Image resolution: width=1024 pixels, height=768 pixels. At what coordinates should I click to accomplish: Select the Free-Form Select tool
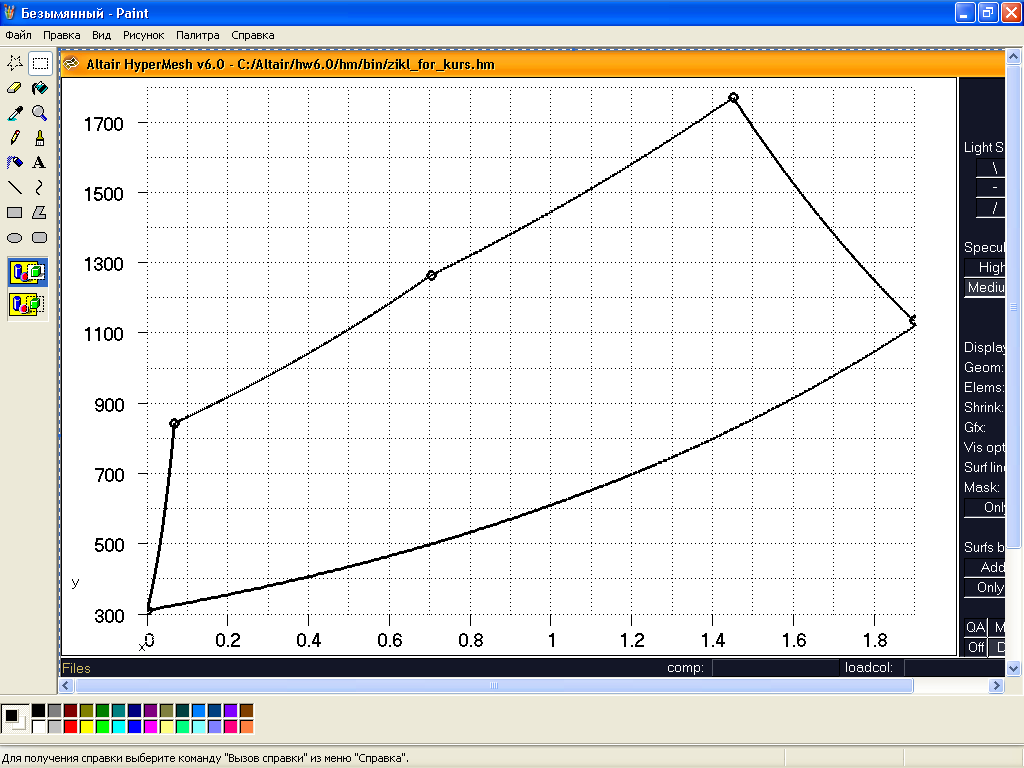coord(15,63)
